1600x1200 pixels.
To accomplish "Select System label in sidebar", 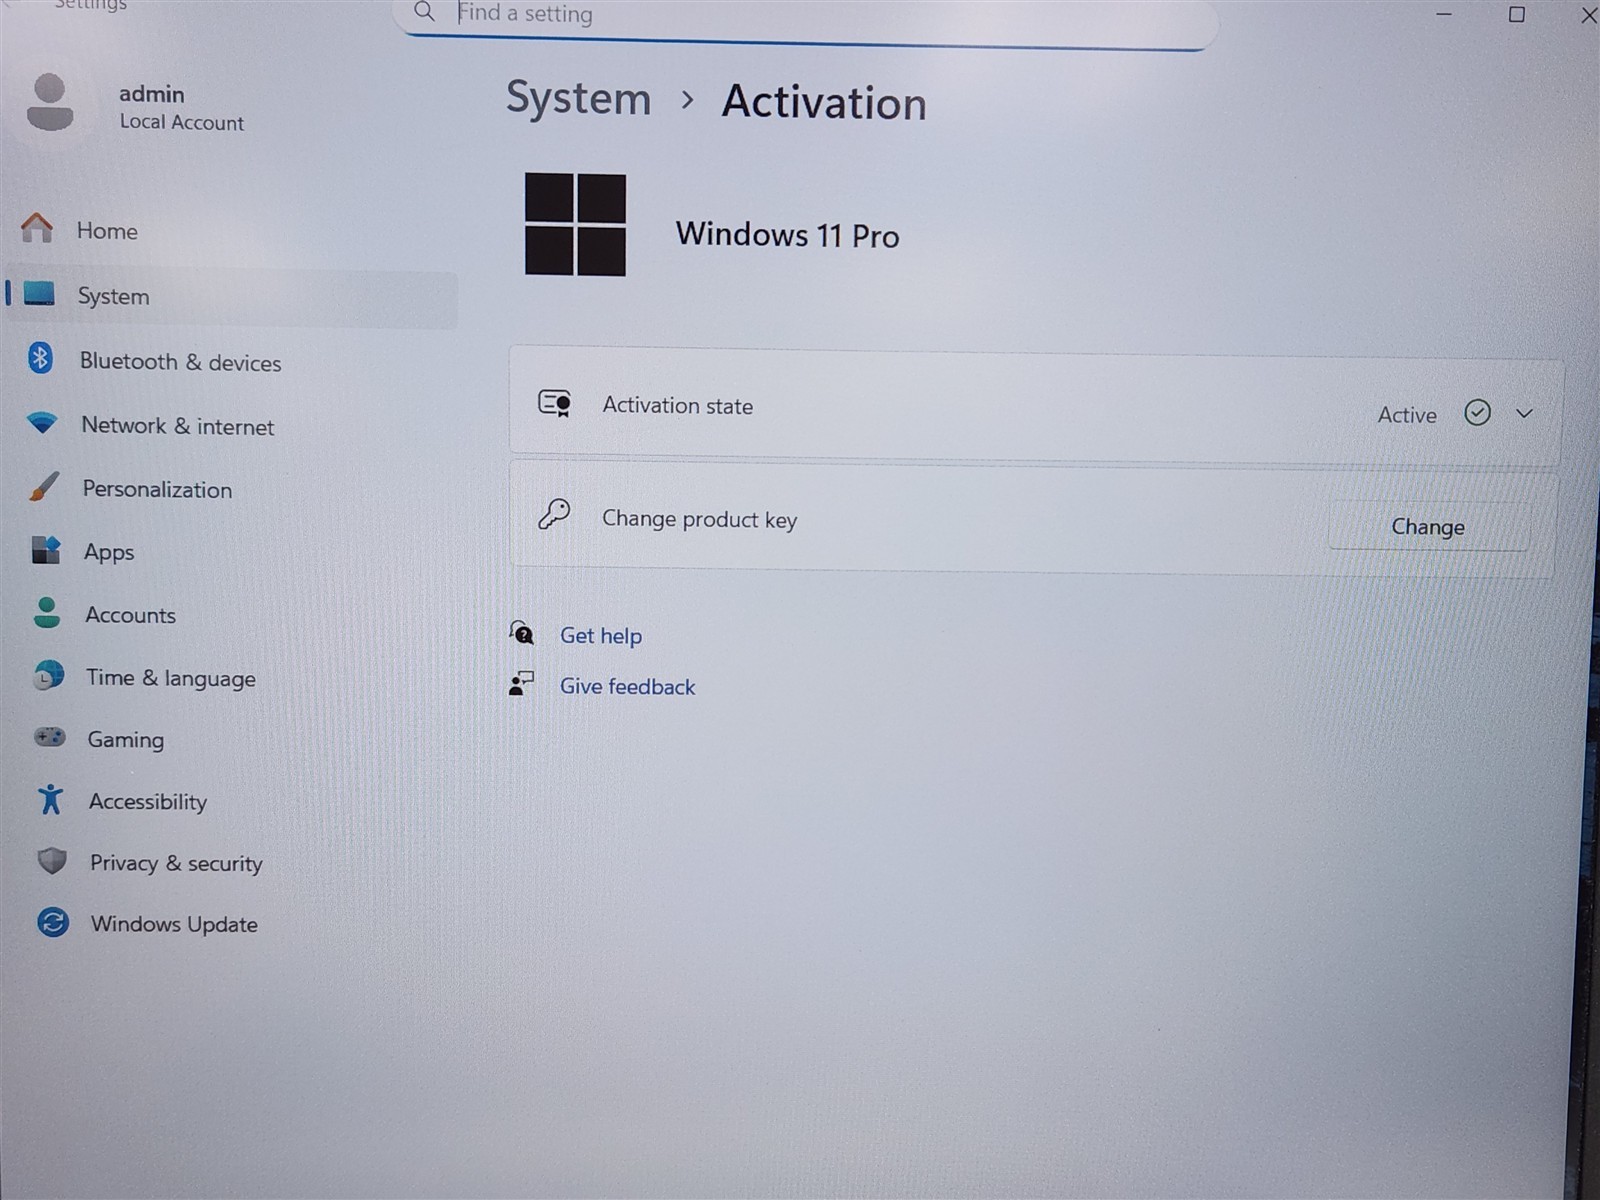I will click(113, 296).
